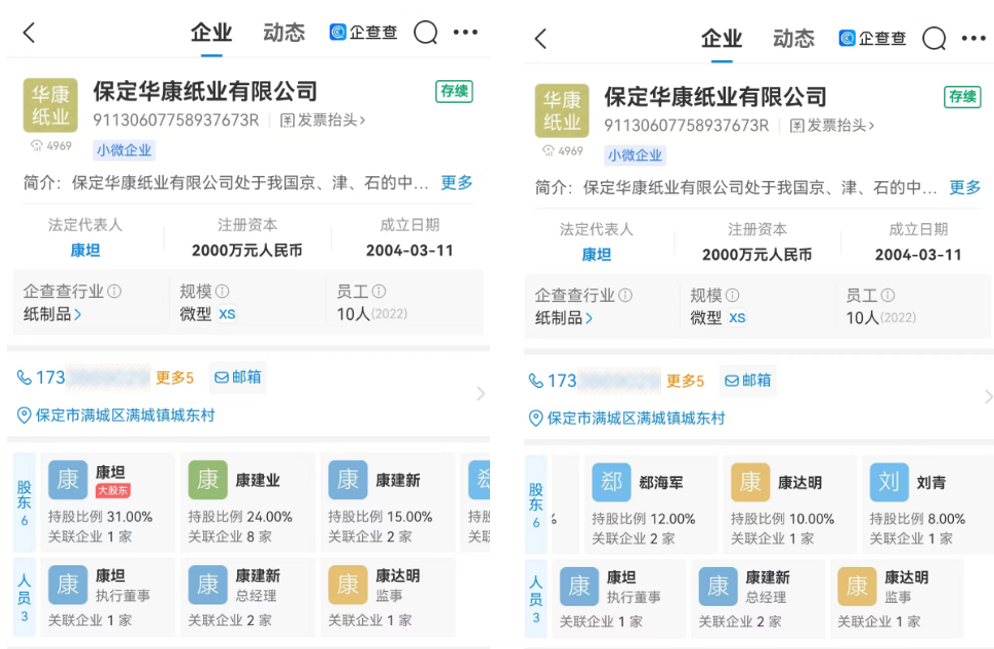Click the info icon beside 员工, left screenshot
The height and width of the screenshot is (649, 994).
[x=379, y=291]
